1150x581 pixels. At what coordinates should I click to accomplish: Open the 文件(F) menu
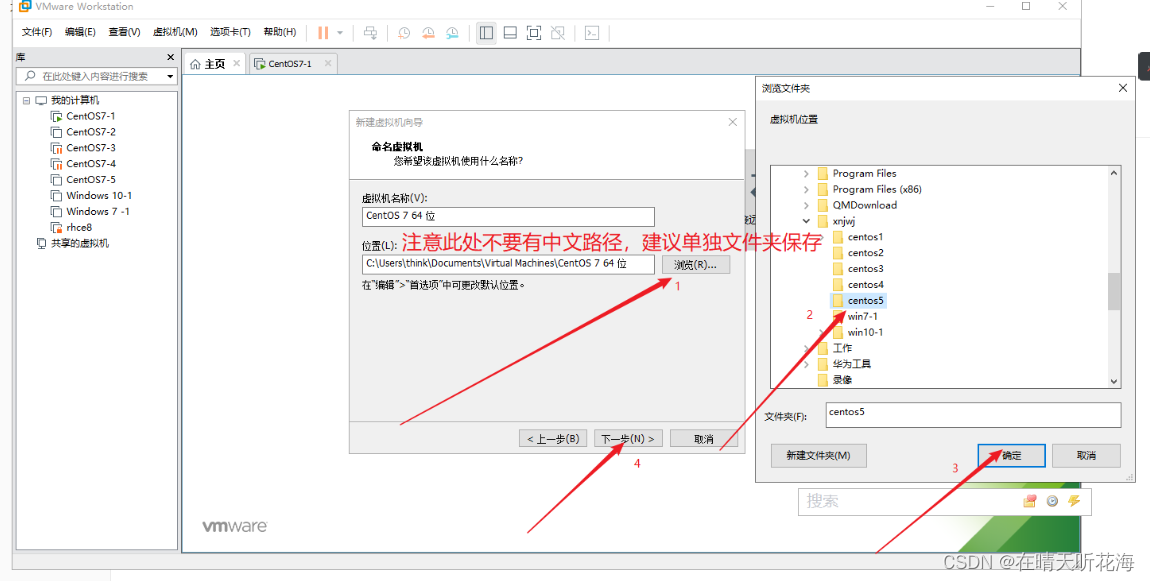pyautogui.click(x=37, y=32)
